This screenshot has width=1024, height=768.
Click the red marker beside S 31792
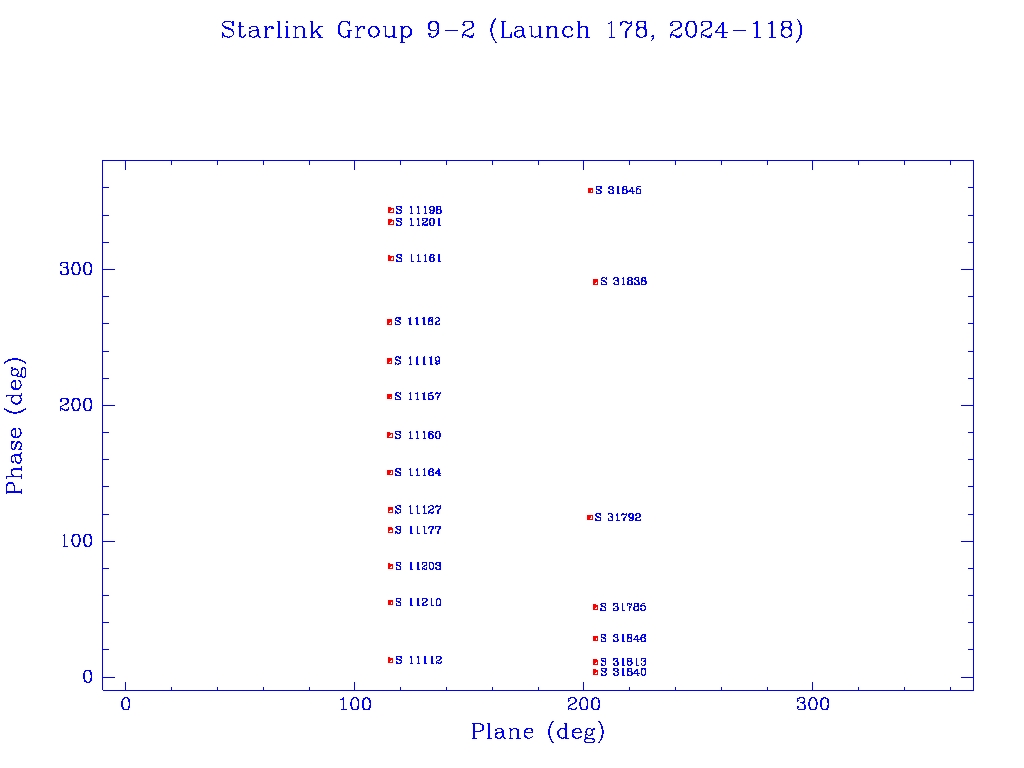click(590, 518)
